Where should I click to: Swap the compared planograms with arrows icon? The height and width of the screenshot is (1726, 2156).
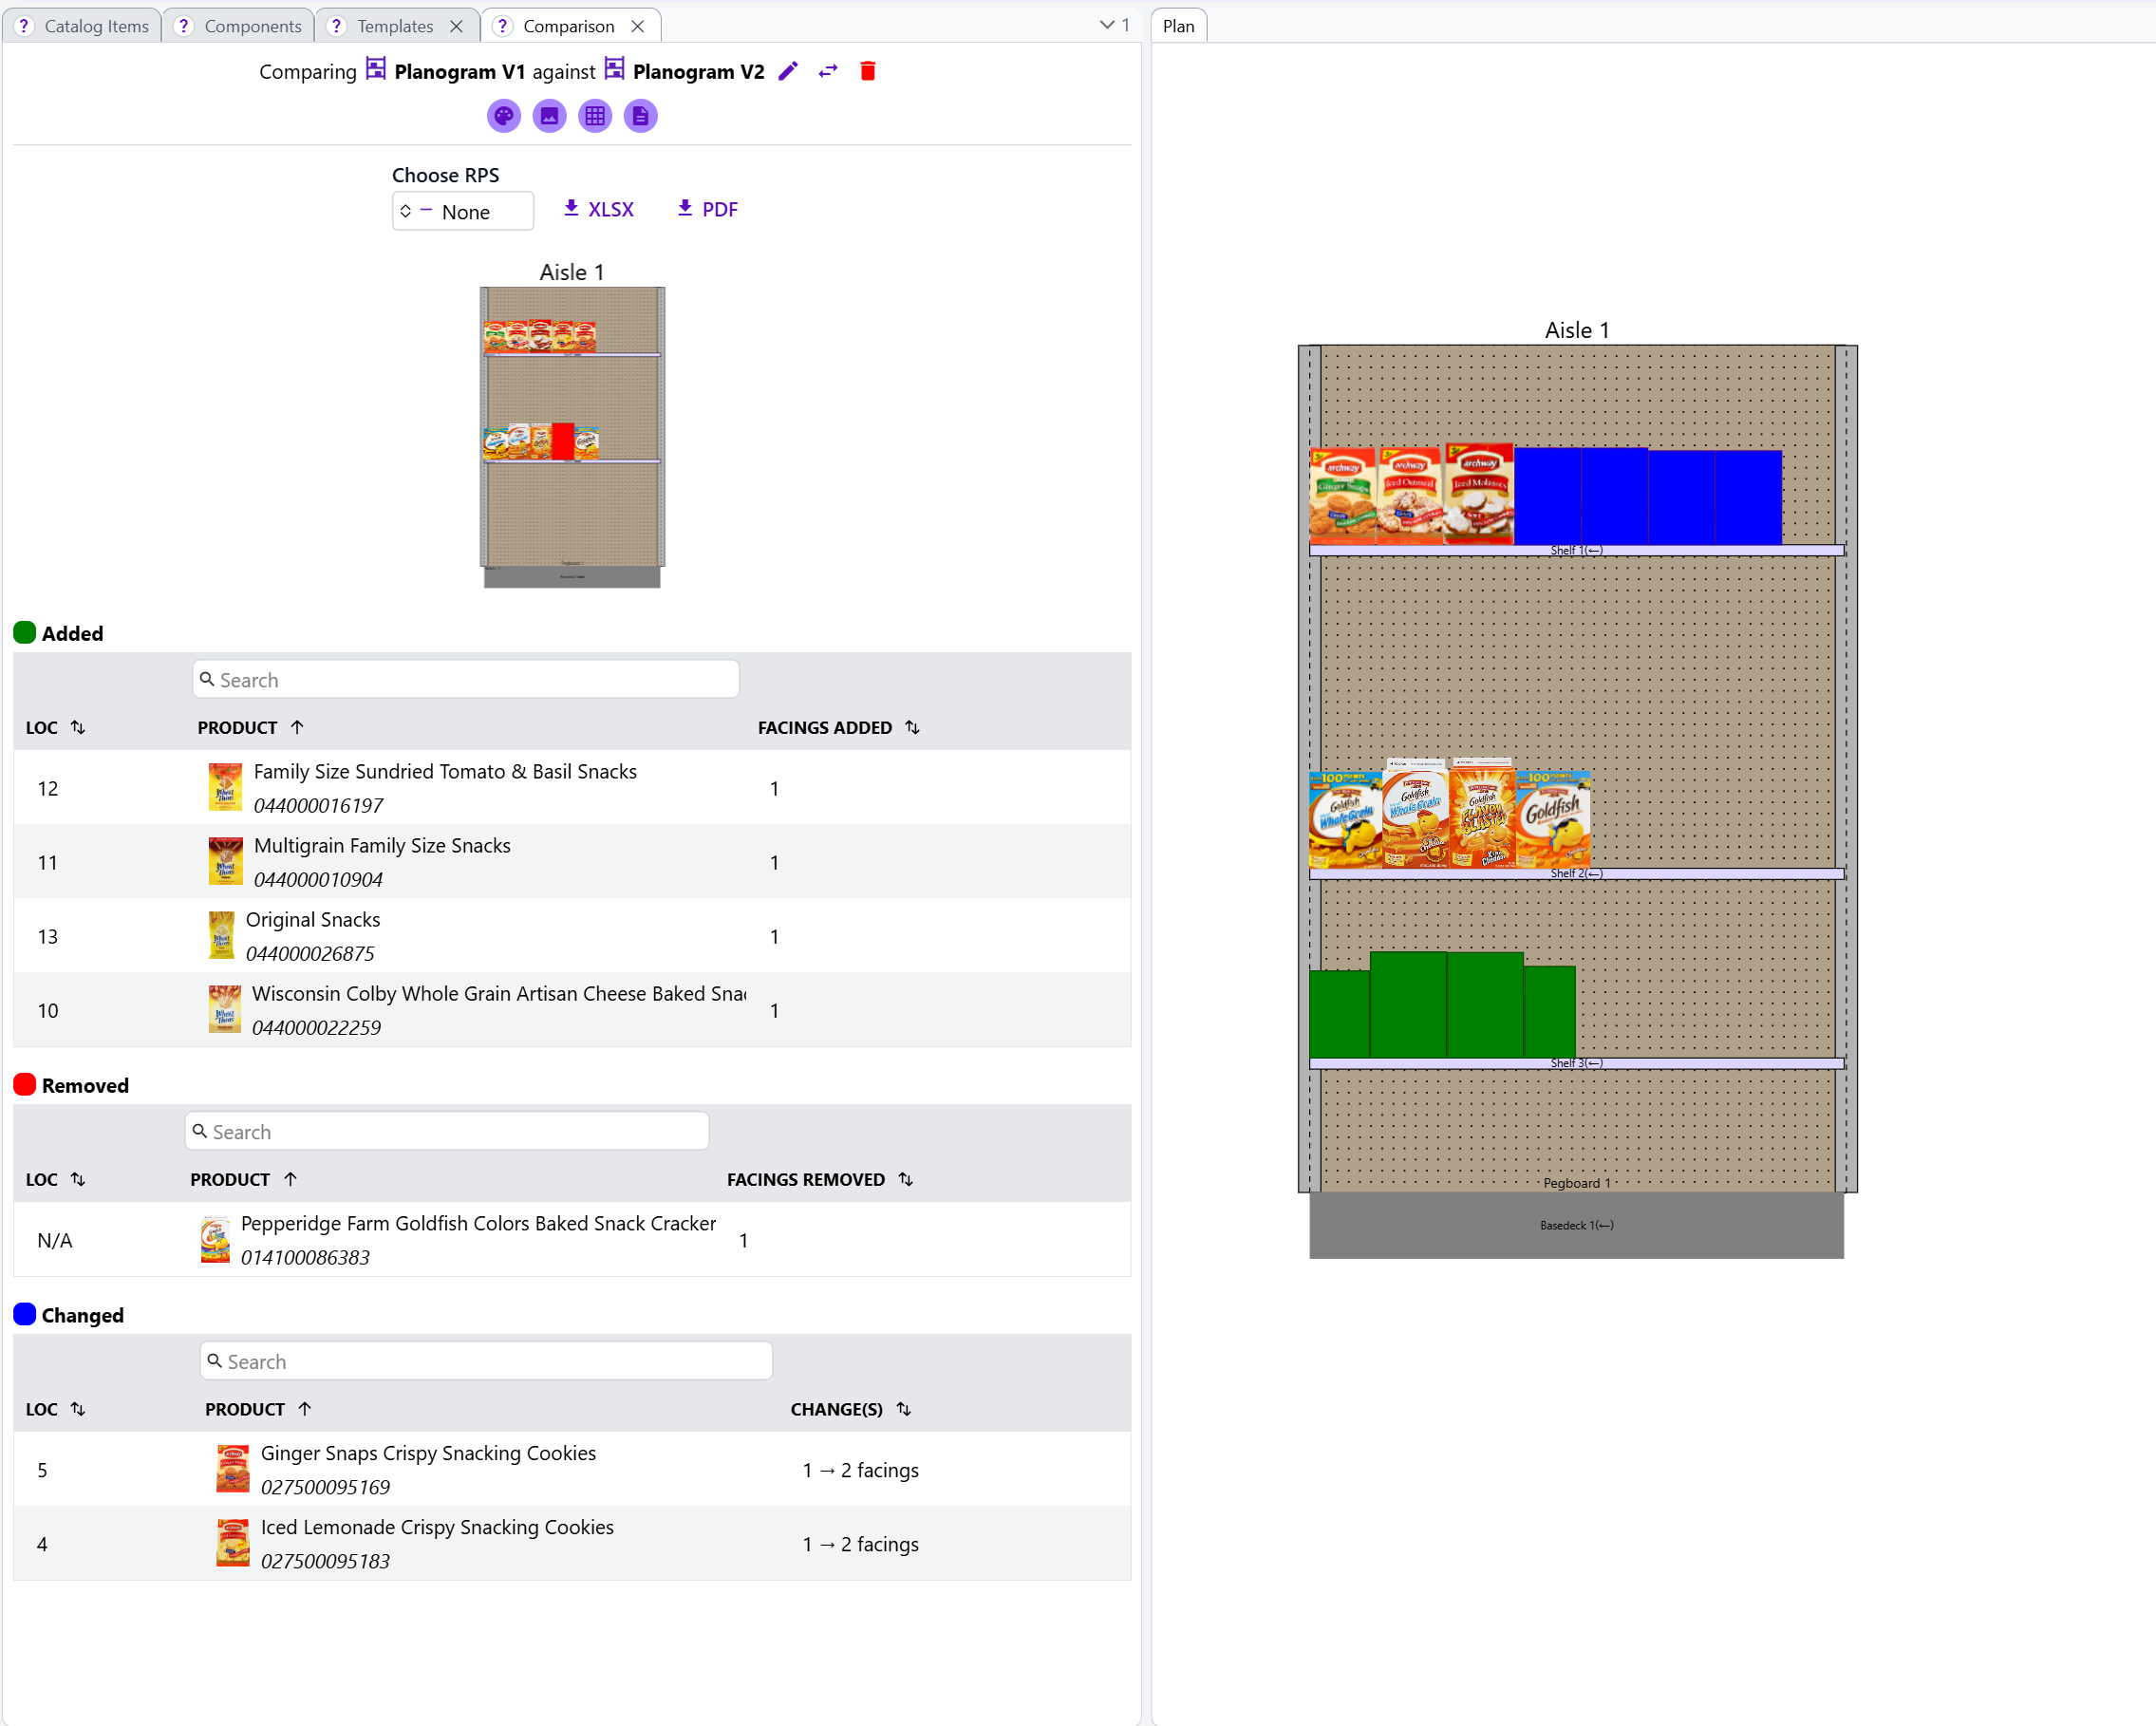(828, 71)
